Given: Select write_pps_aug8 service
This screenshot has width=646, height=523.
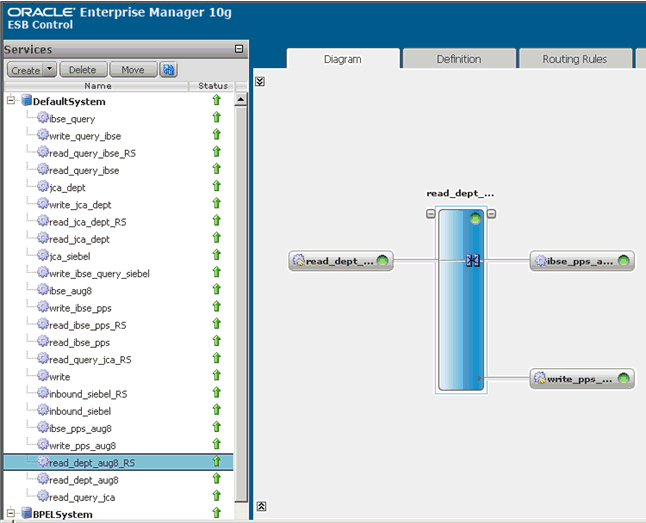Looking at the screenshot, I should point(82,446).
